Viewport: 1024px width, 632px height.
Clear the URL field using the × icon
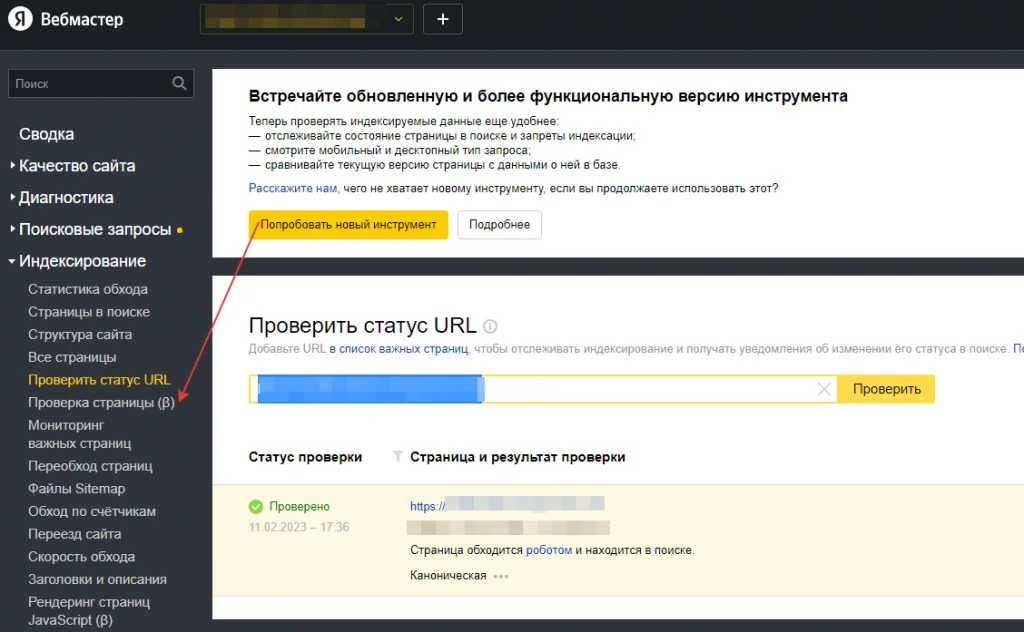pos(824,389)
